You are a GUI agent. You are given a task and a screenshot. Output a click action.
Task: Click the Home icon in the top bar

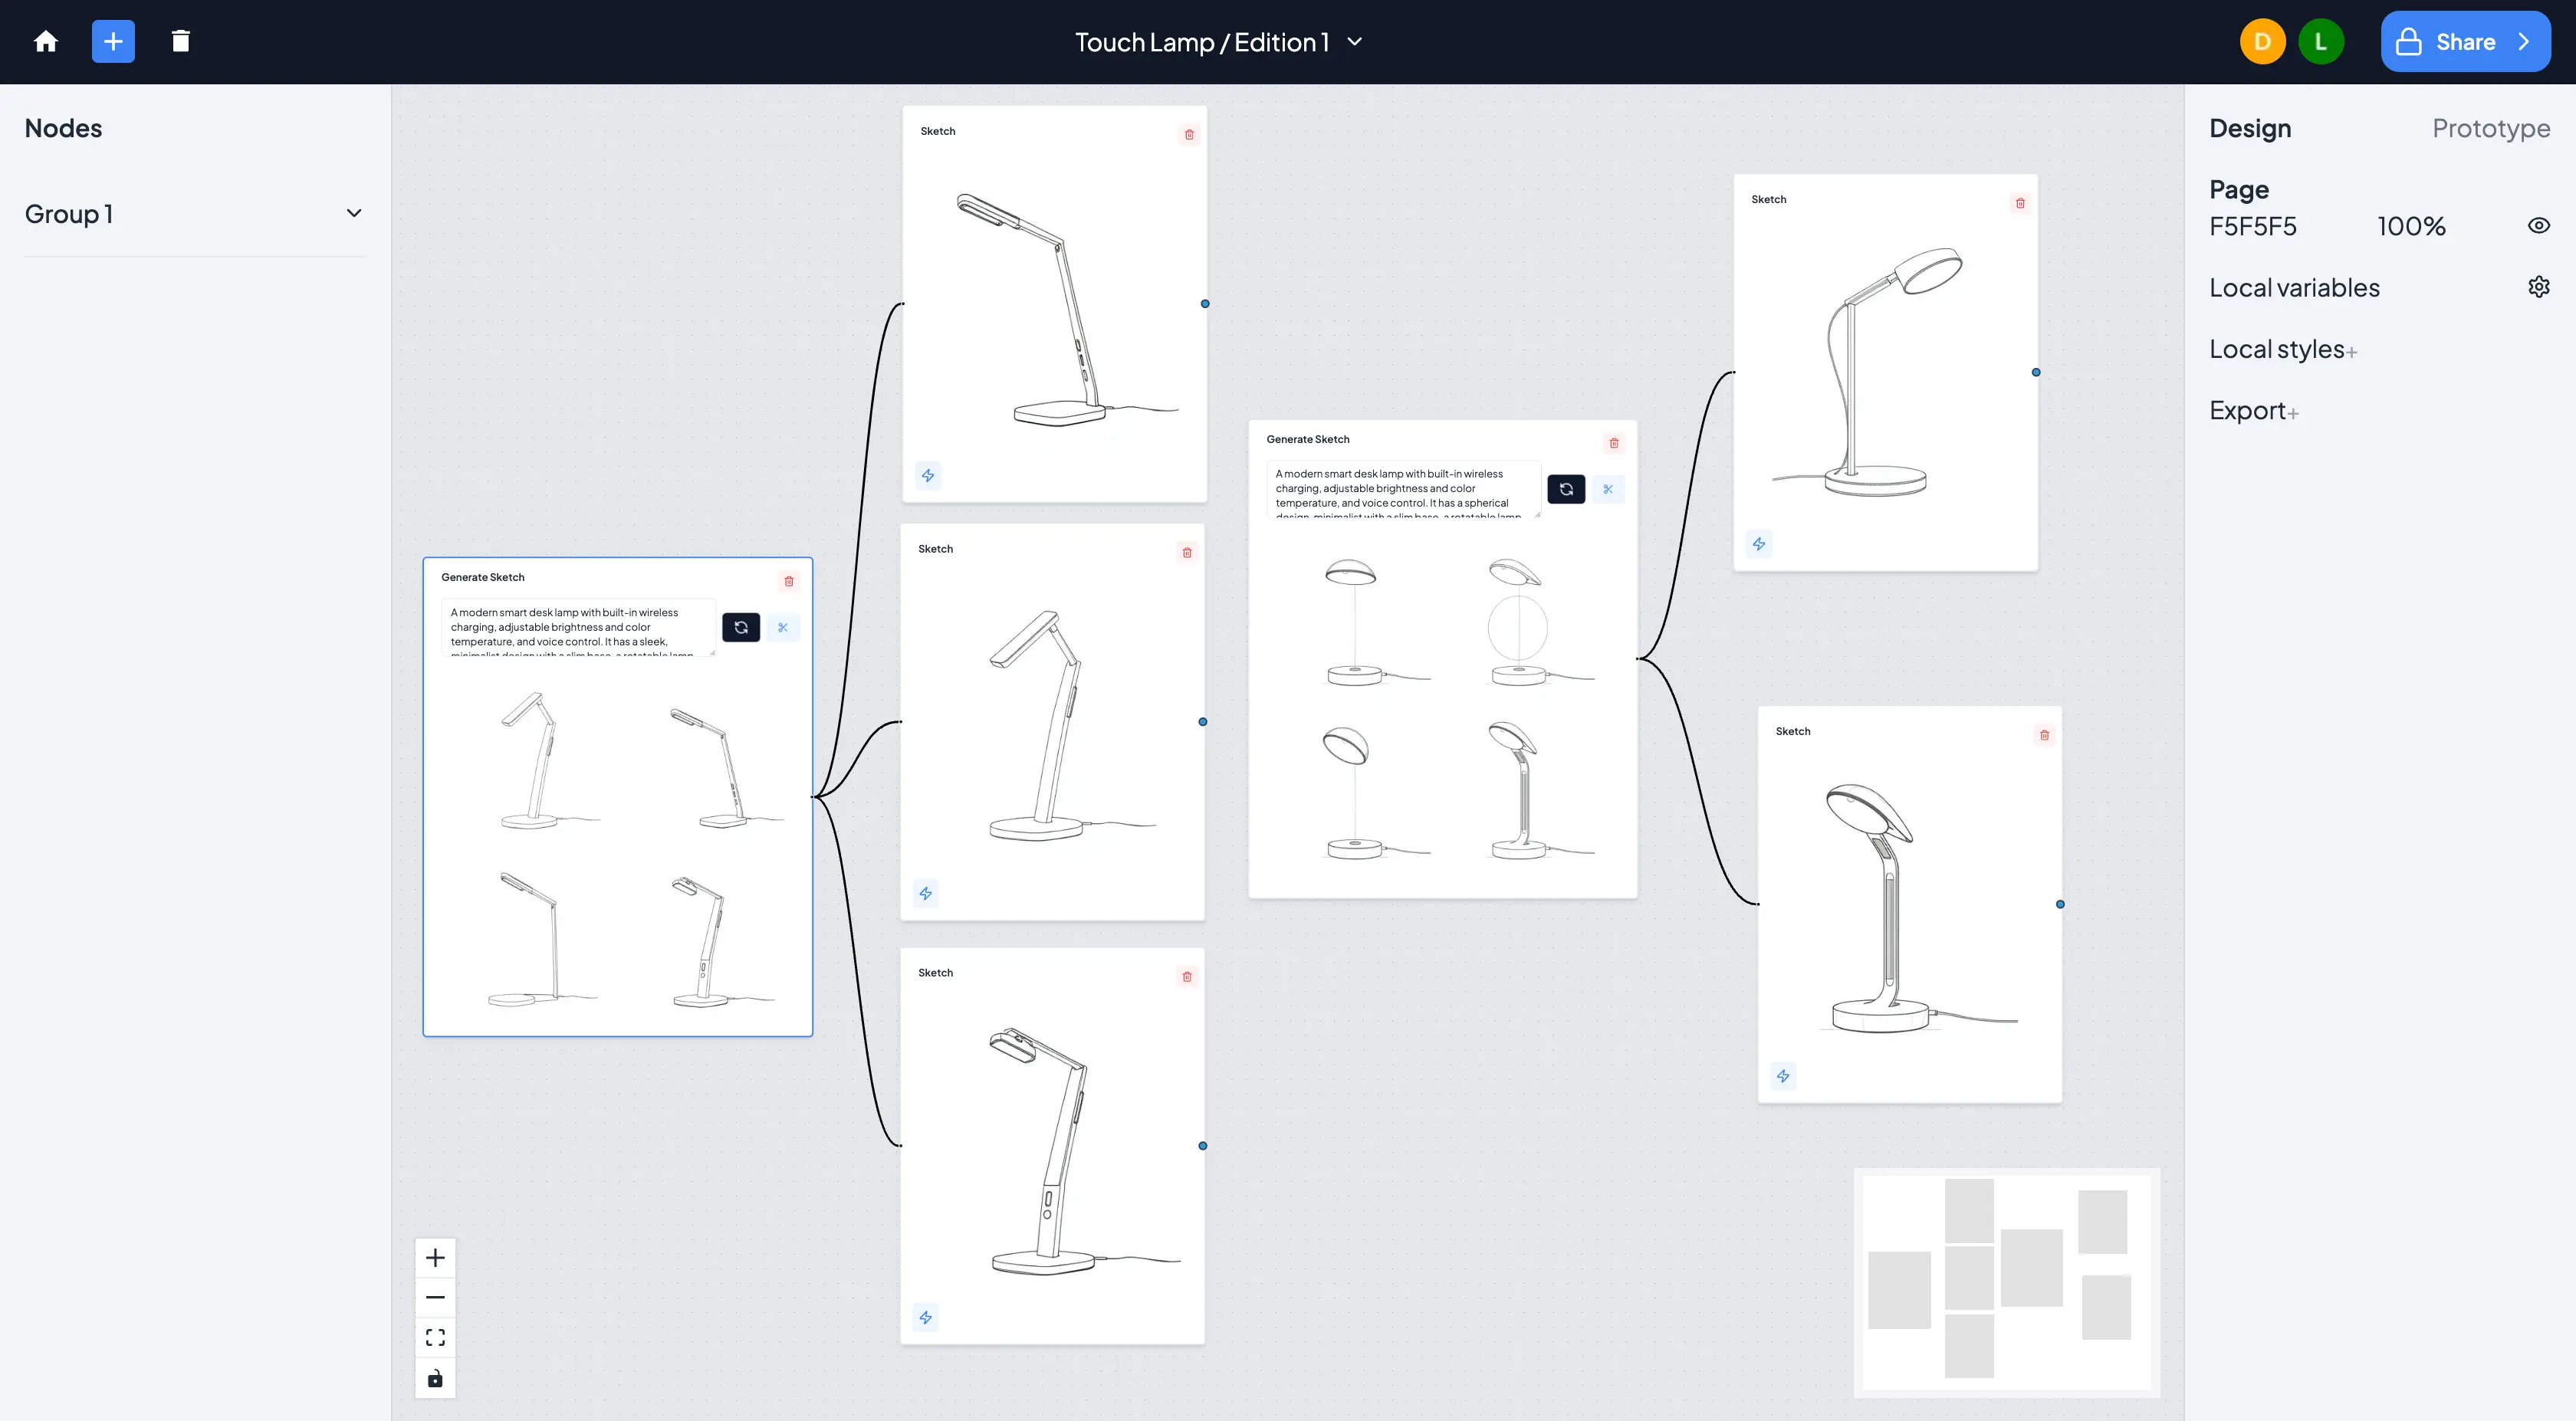[x=46, y=41]
